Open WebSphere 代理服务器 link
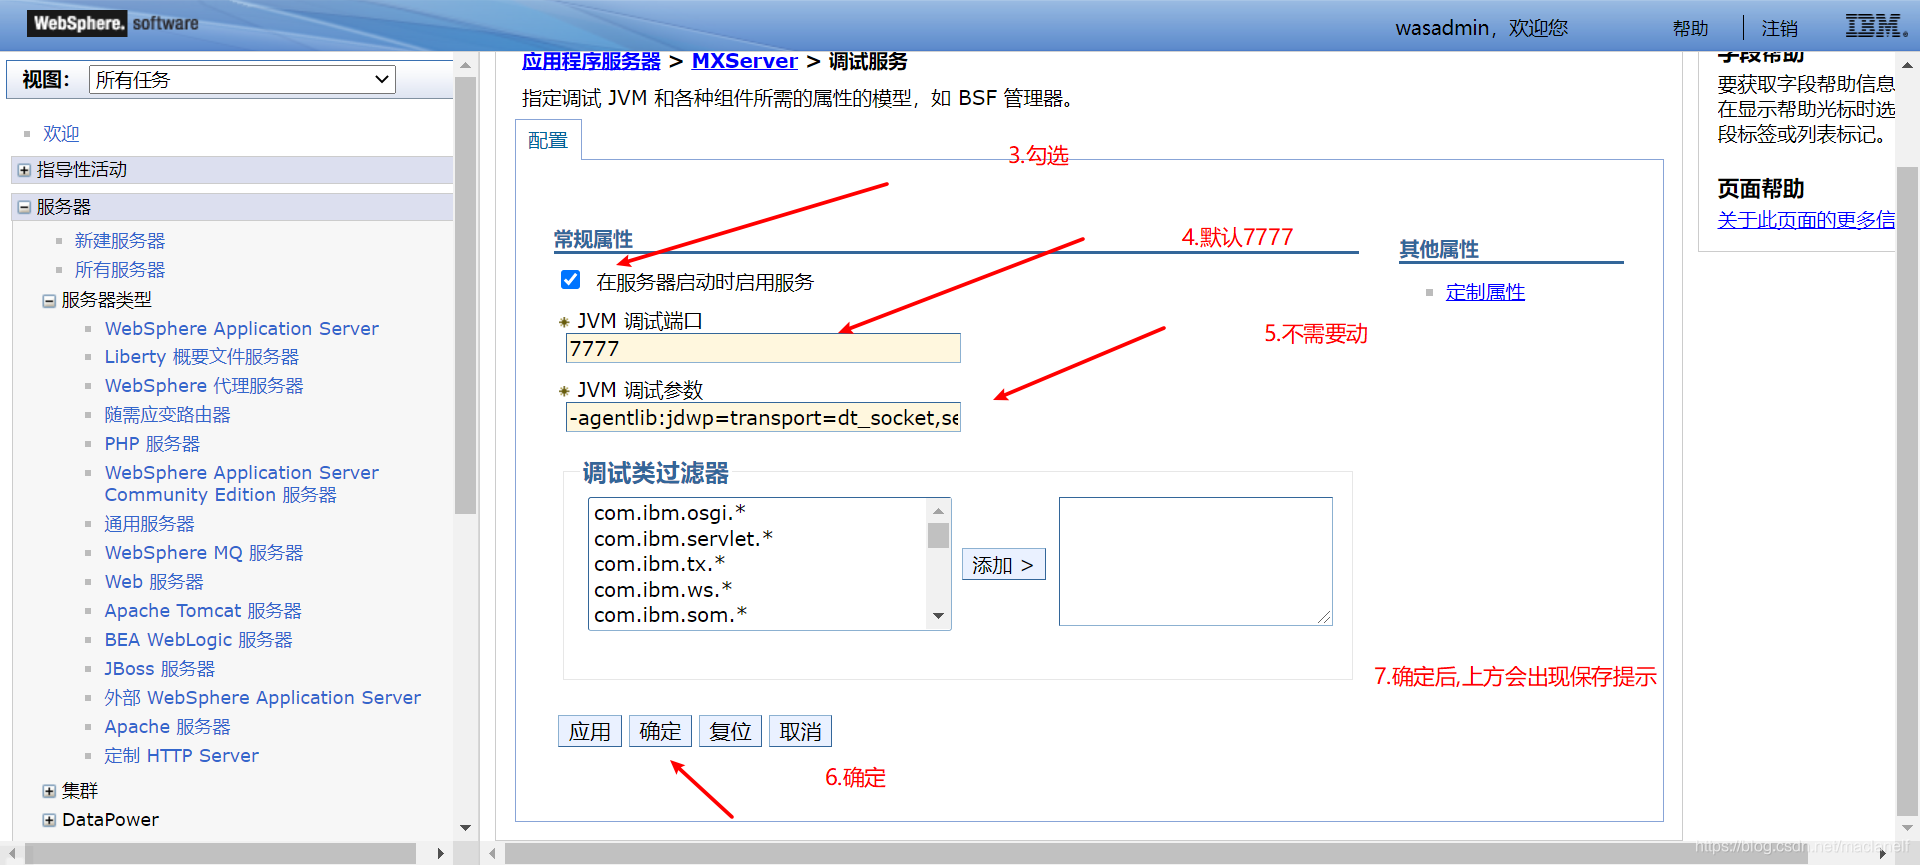This screenshot has width=1920, height=865. coord(204,386)
